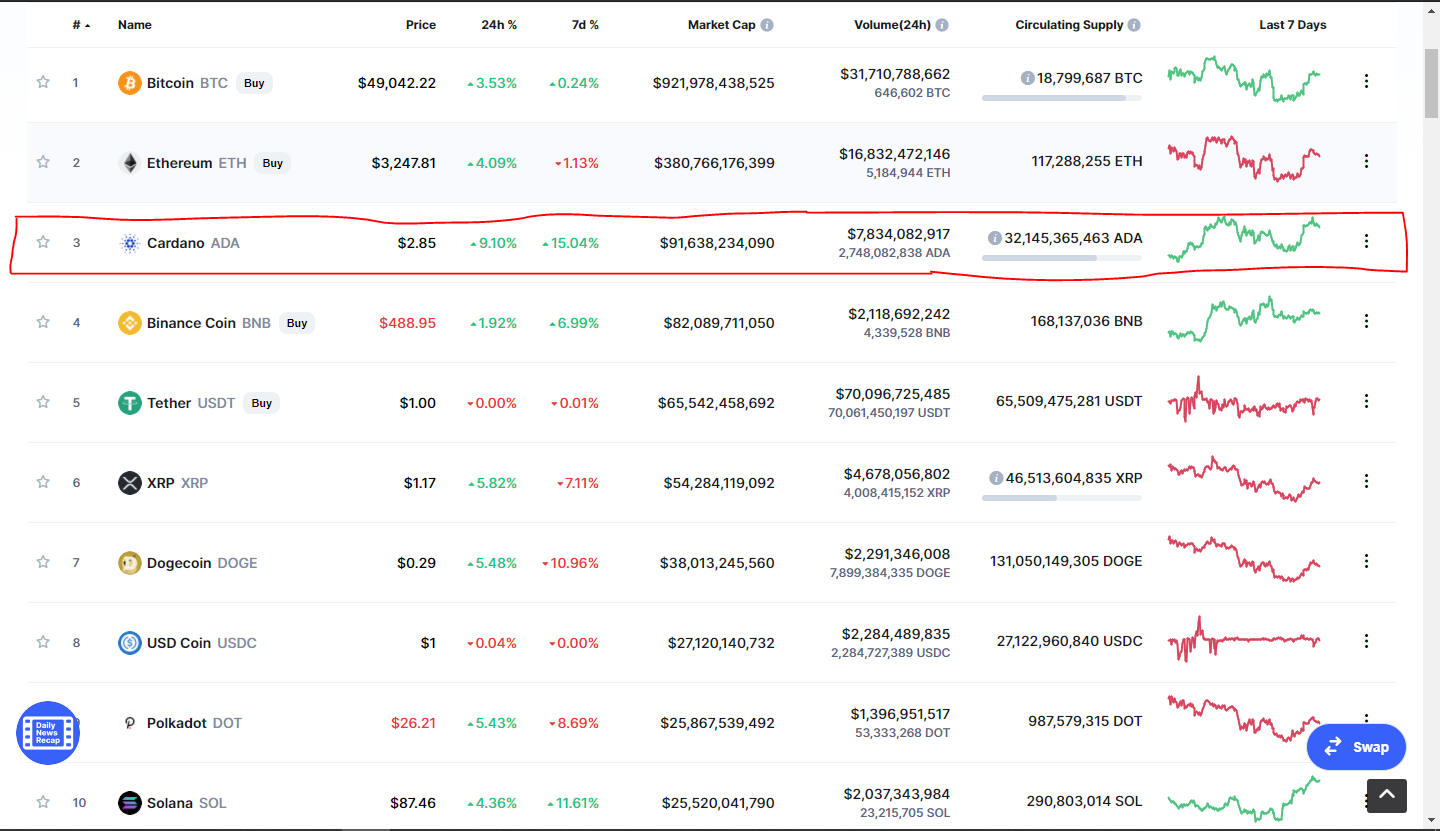This screenshot has width=1440, height=831.
Task: Open the three-dot menu for XRP
Action: (1366, 481)
